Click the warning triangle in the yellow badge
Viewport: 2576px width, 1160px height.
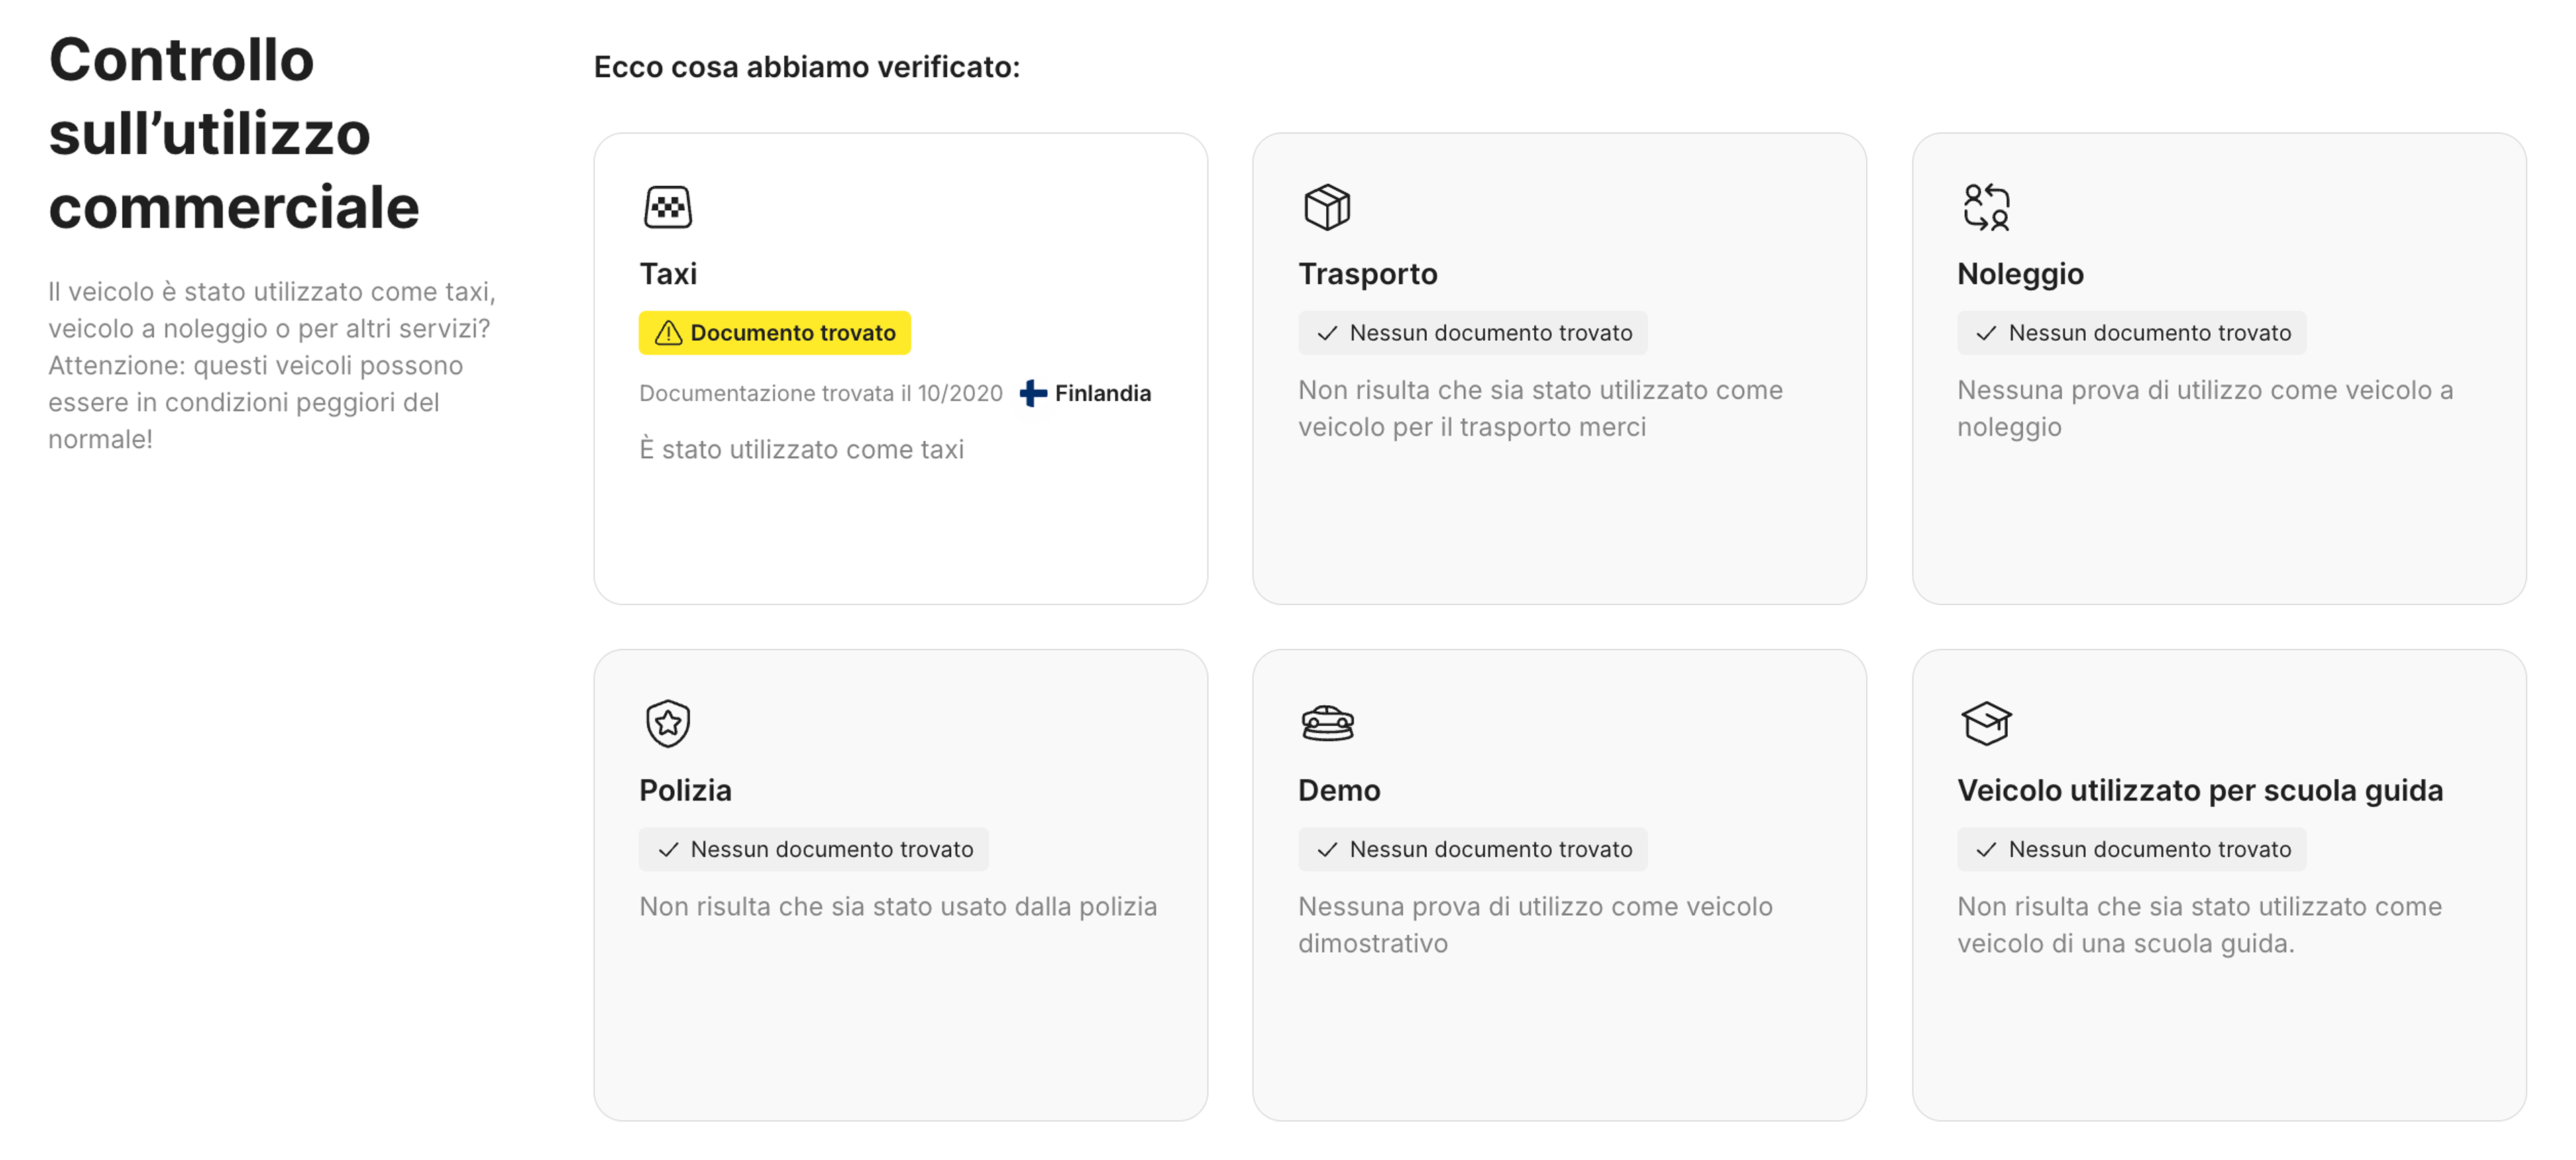tap(668, 332)
